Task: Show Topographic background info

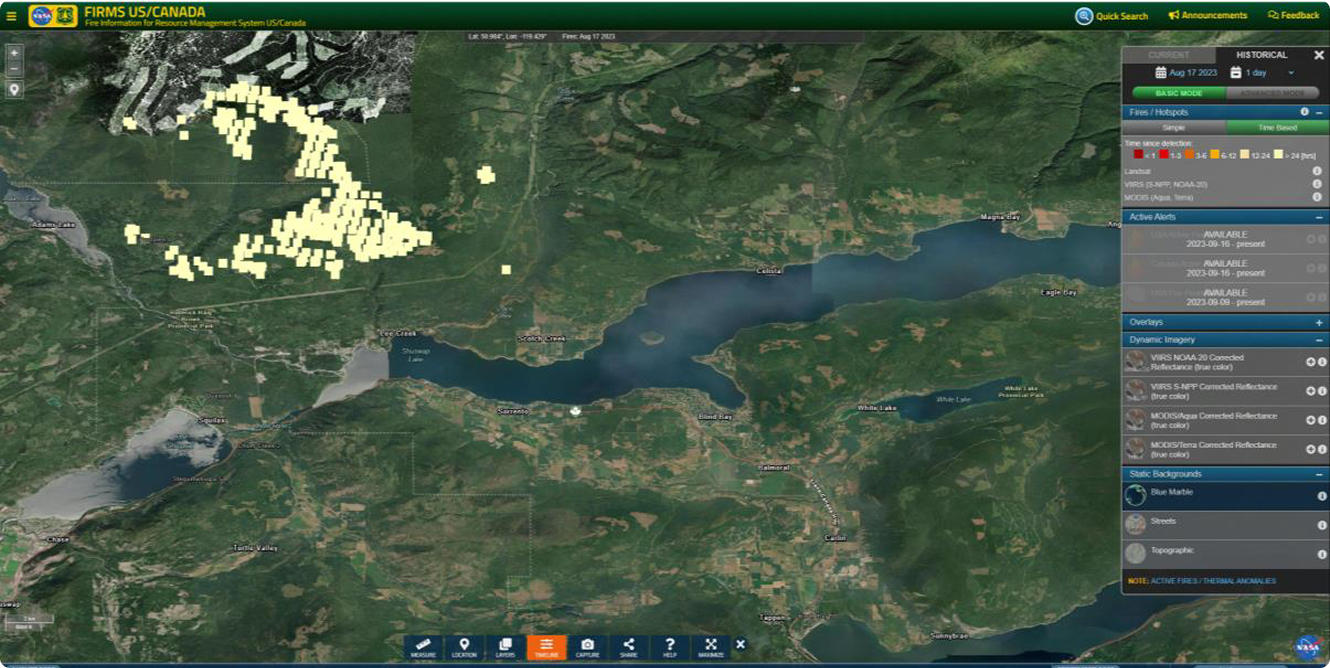Action: click(x=1321, y=554)
